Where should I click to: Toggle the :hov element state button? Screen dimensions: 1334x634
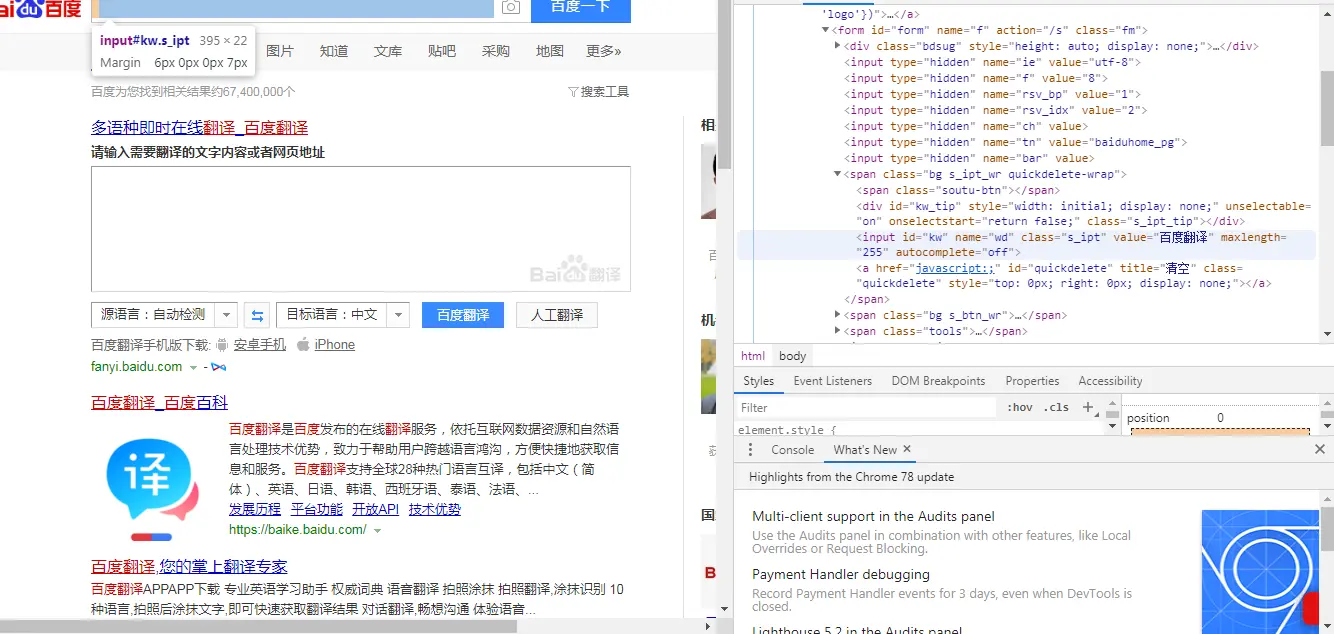pyautogui.click(x=1020, y=408)
